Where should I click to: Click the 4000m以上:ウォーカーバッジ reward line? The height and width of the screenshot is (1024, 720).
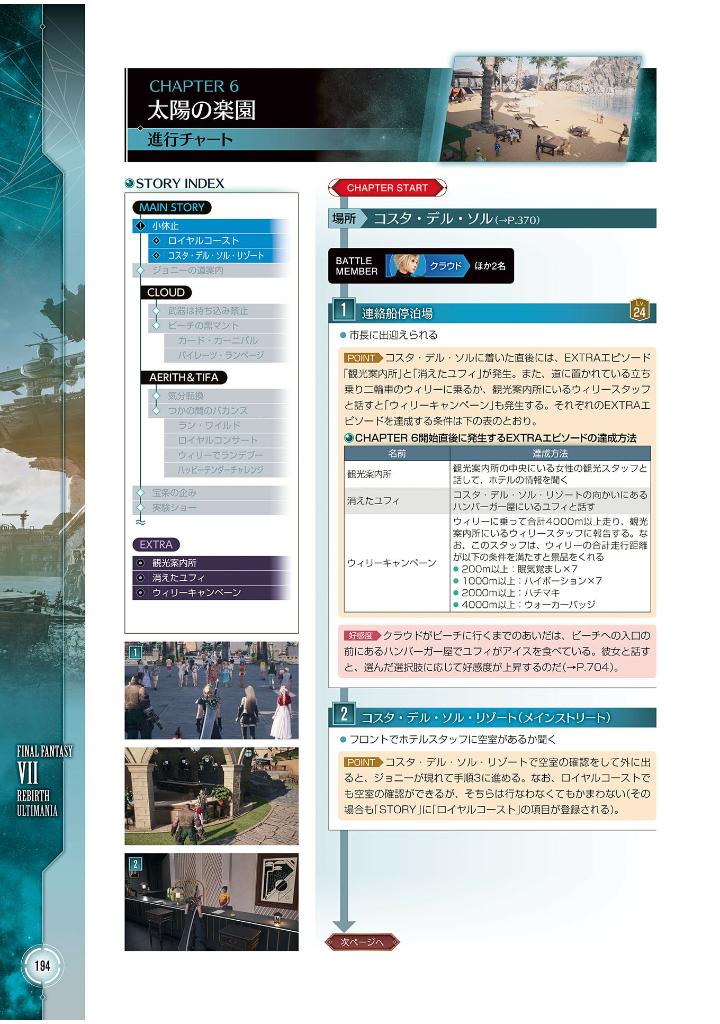(x=525, y=605)
